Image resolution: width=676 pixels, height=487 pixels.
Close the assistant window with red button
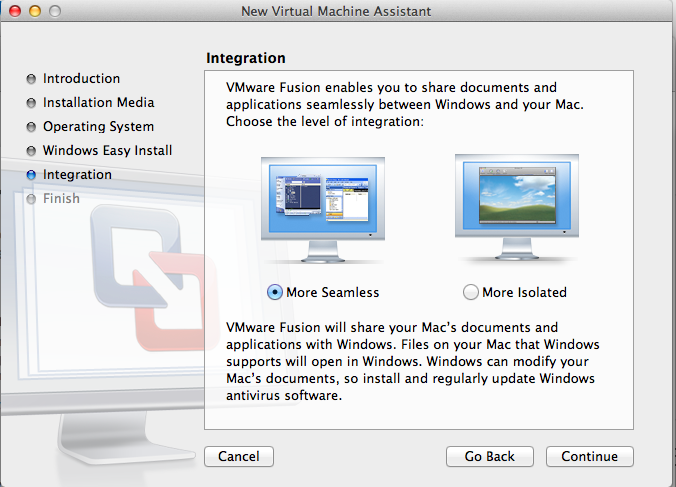pyautogui.click(x=15, y=11)
